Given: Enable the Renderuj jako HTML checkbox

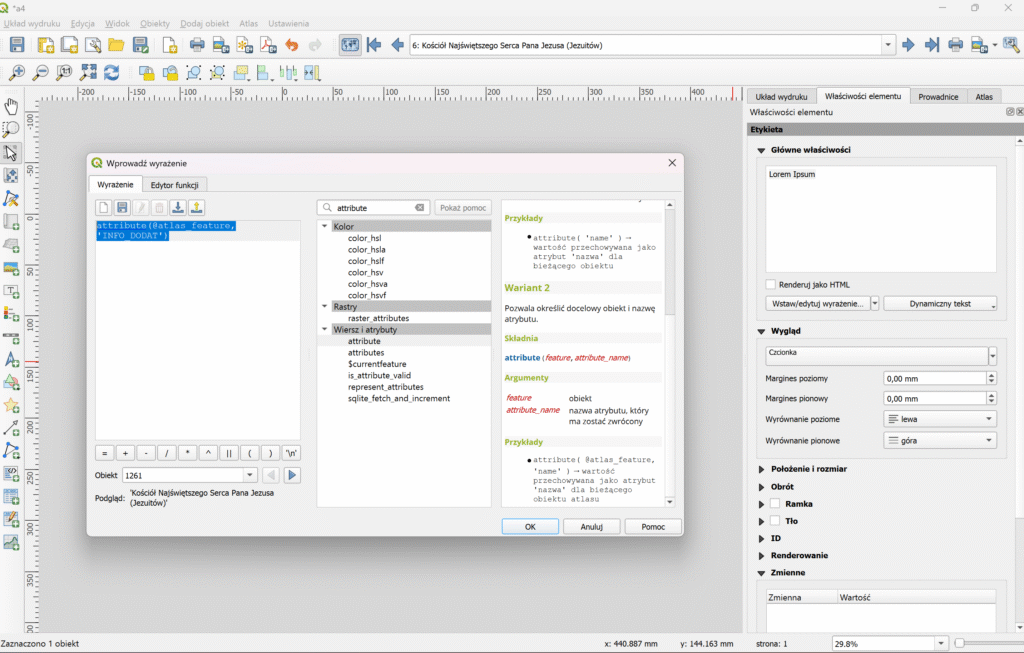Looking at the screenshot, I should click(772, 284).
